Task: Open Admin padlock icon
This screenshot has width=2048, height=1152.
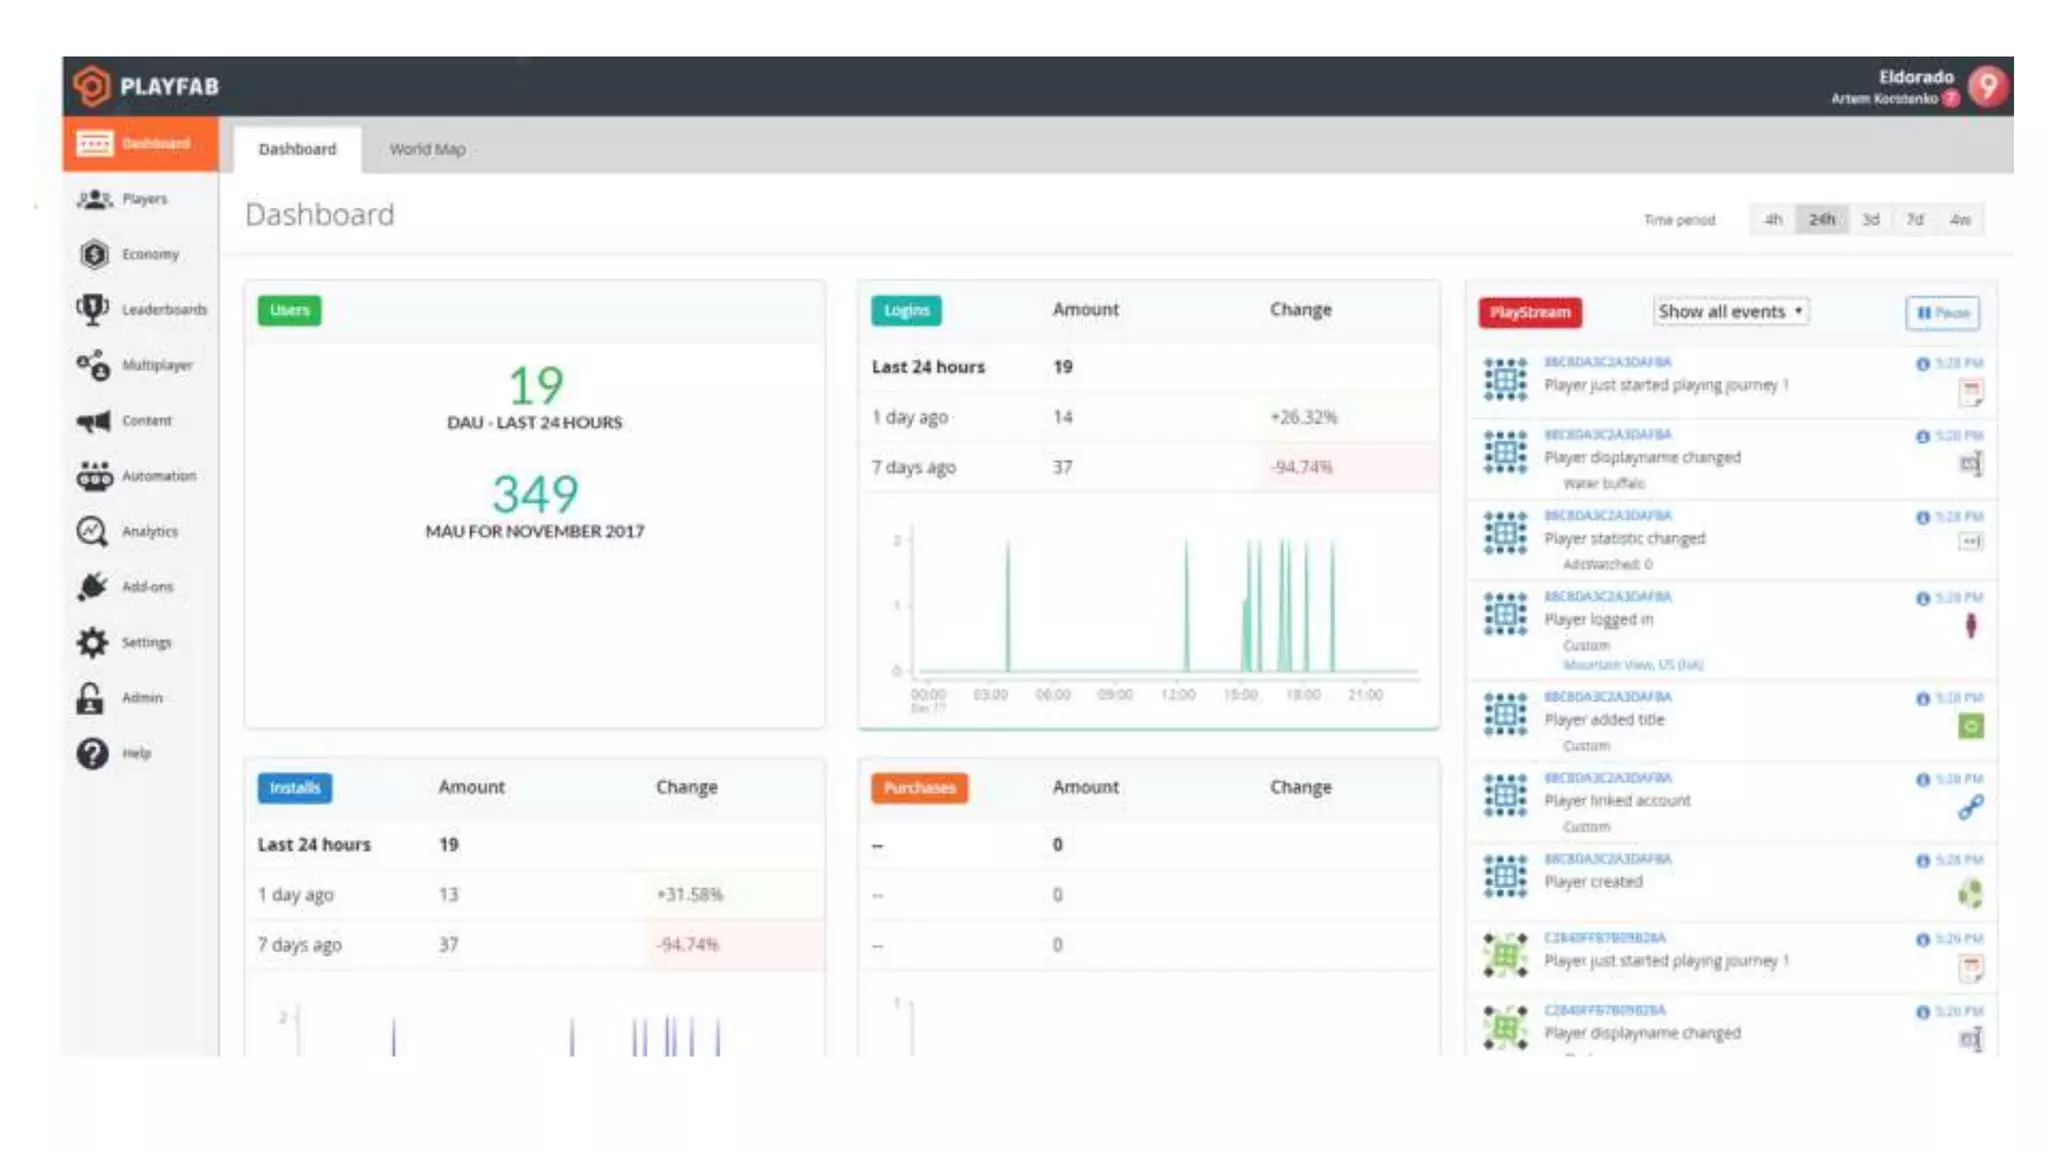Action: pyautogui.click(x=90, y=698)
